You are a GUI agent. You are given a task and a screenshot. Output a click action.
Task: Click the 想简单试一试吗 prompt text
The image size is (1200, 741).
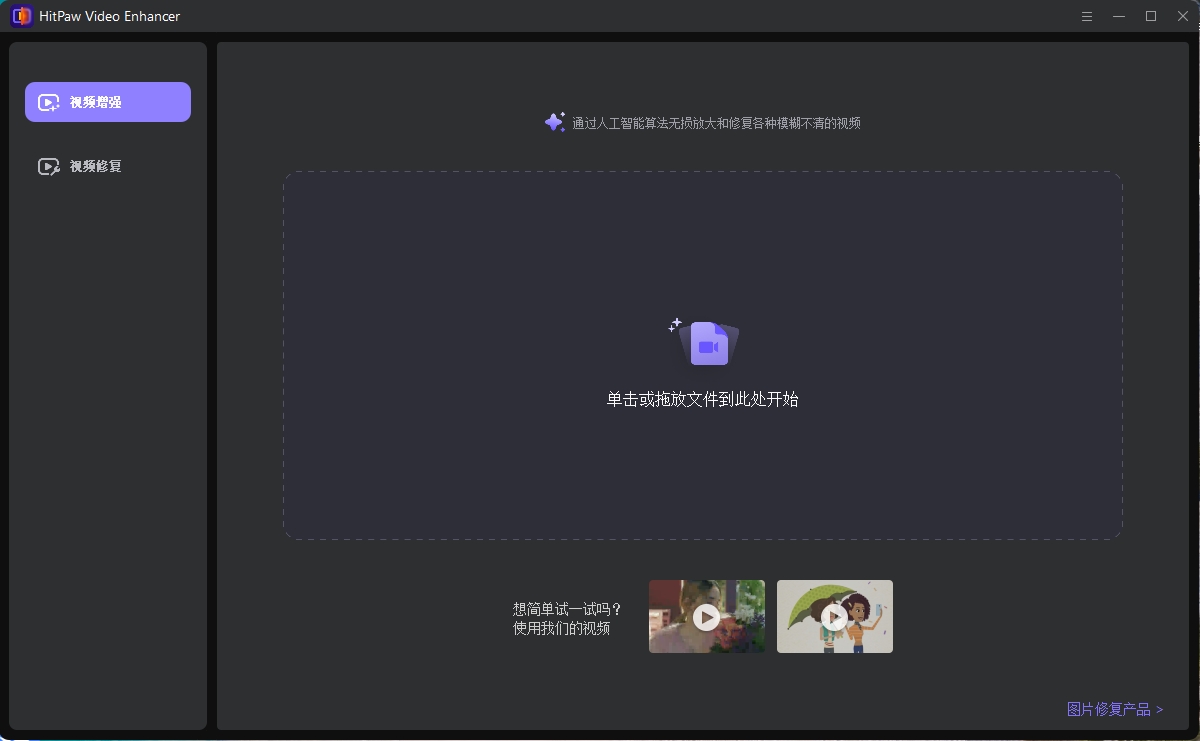coord(567,608)
